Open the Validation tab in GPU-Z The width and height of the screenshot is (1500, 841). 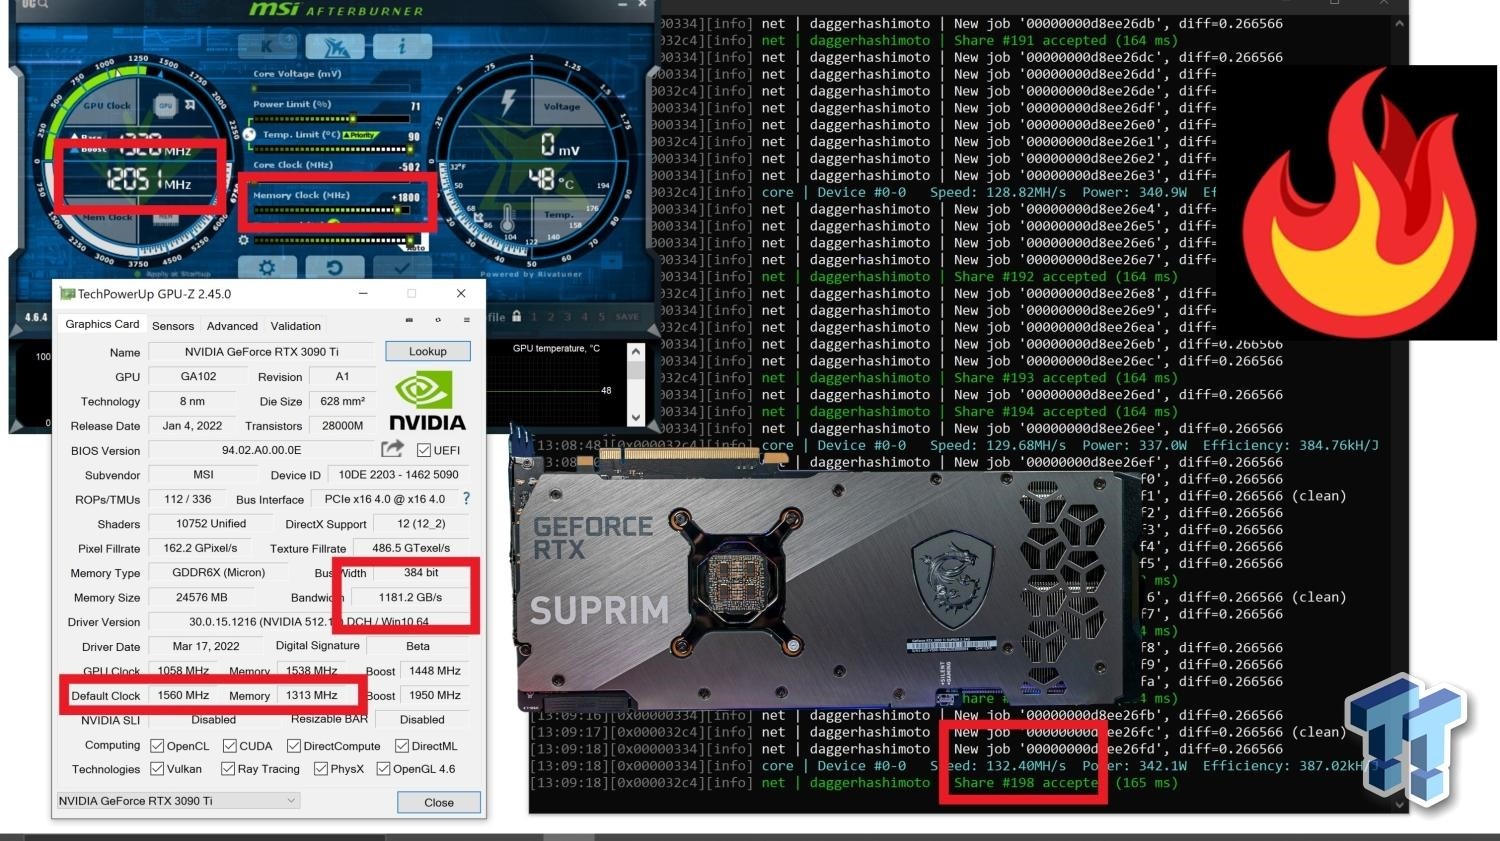(x=295, y=325)
